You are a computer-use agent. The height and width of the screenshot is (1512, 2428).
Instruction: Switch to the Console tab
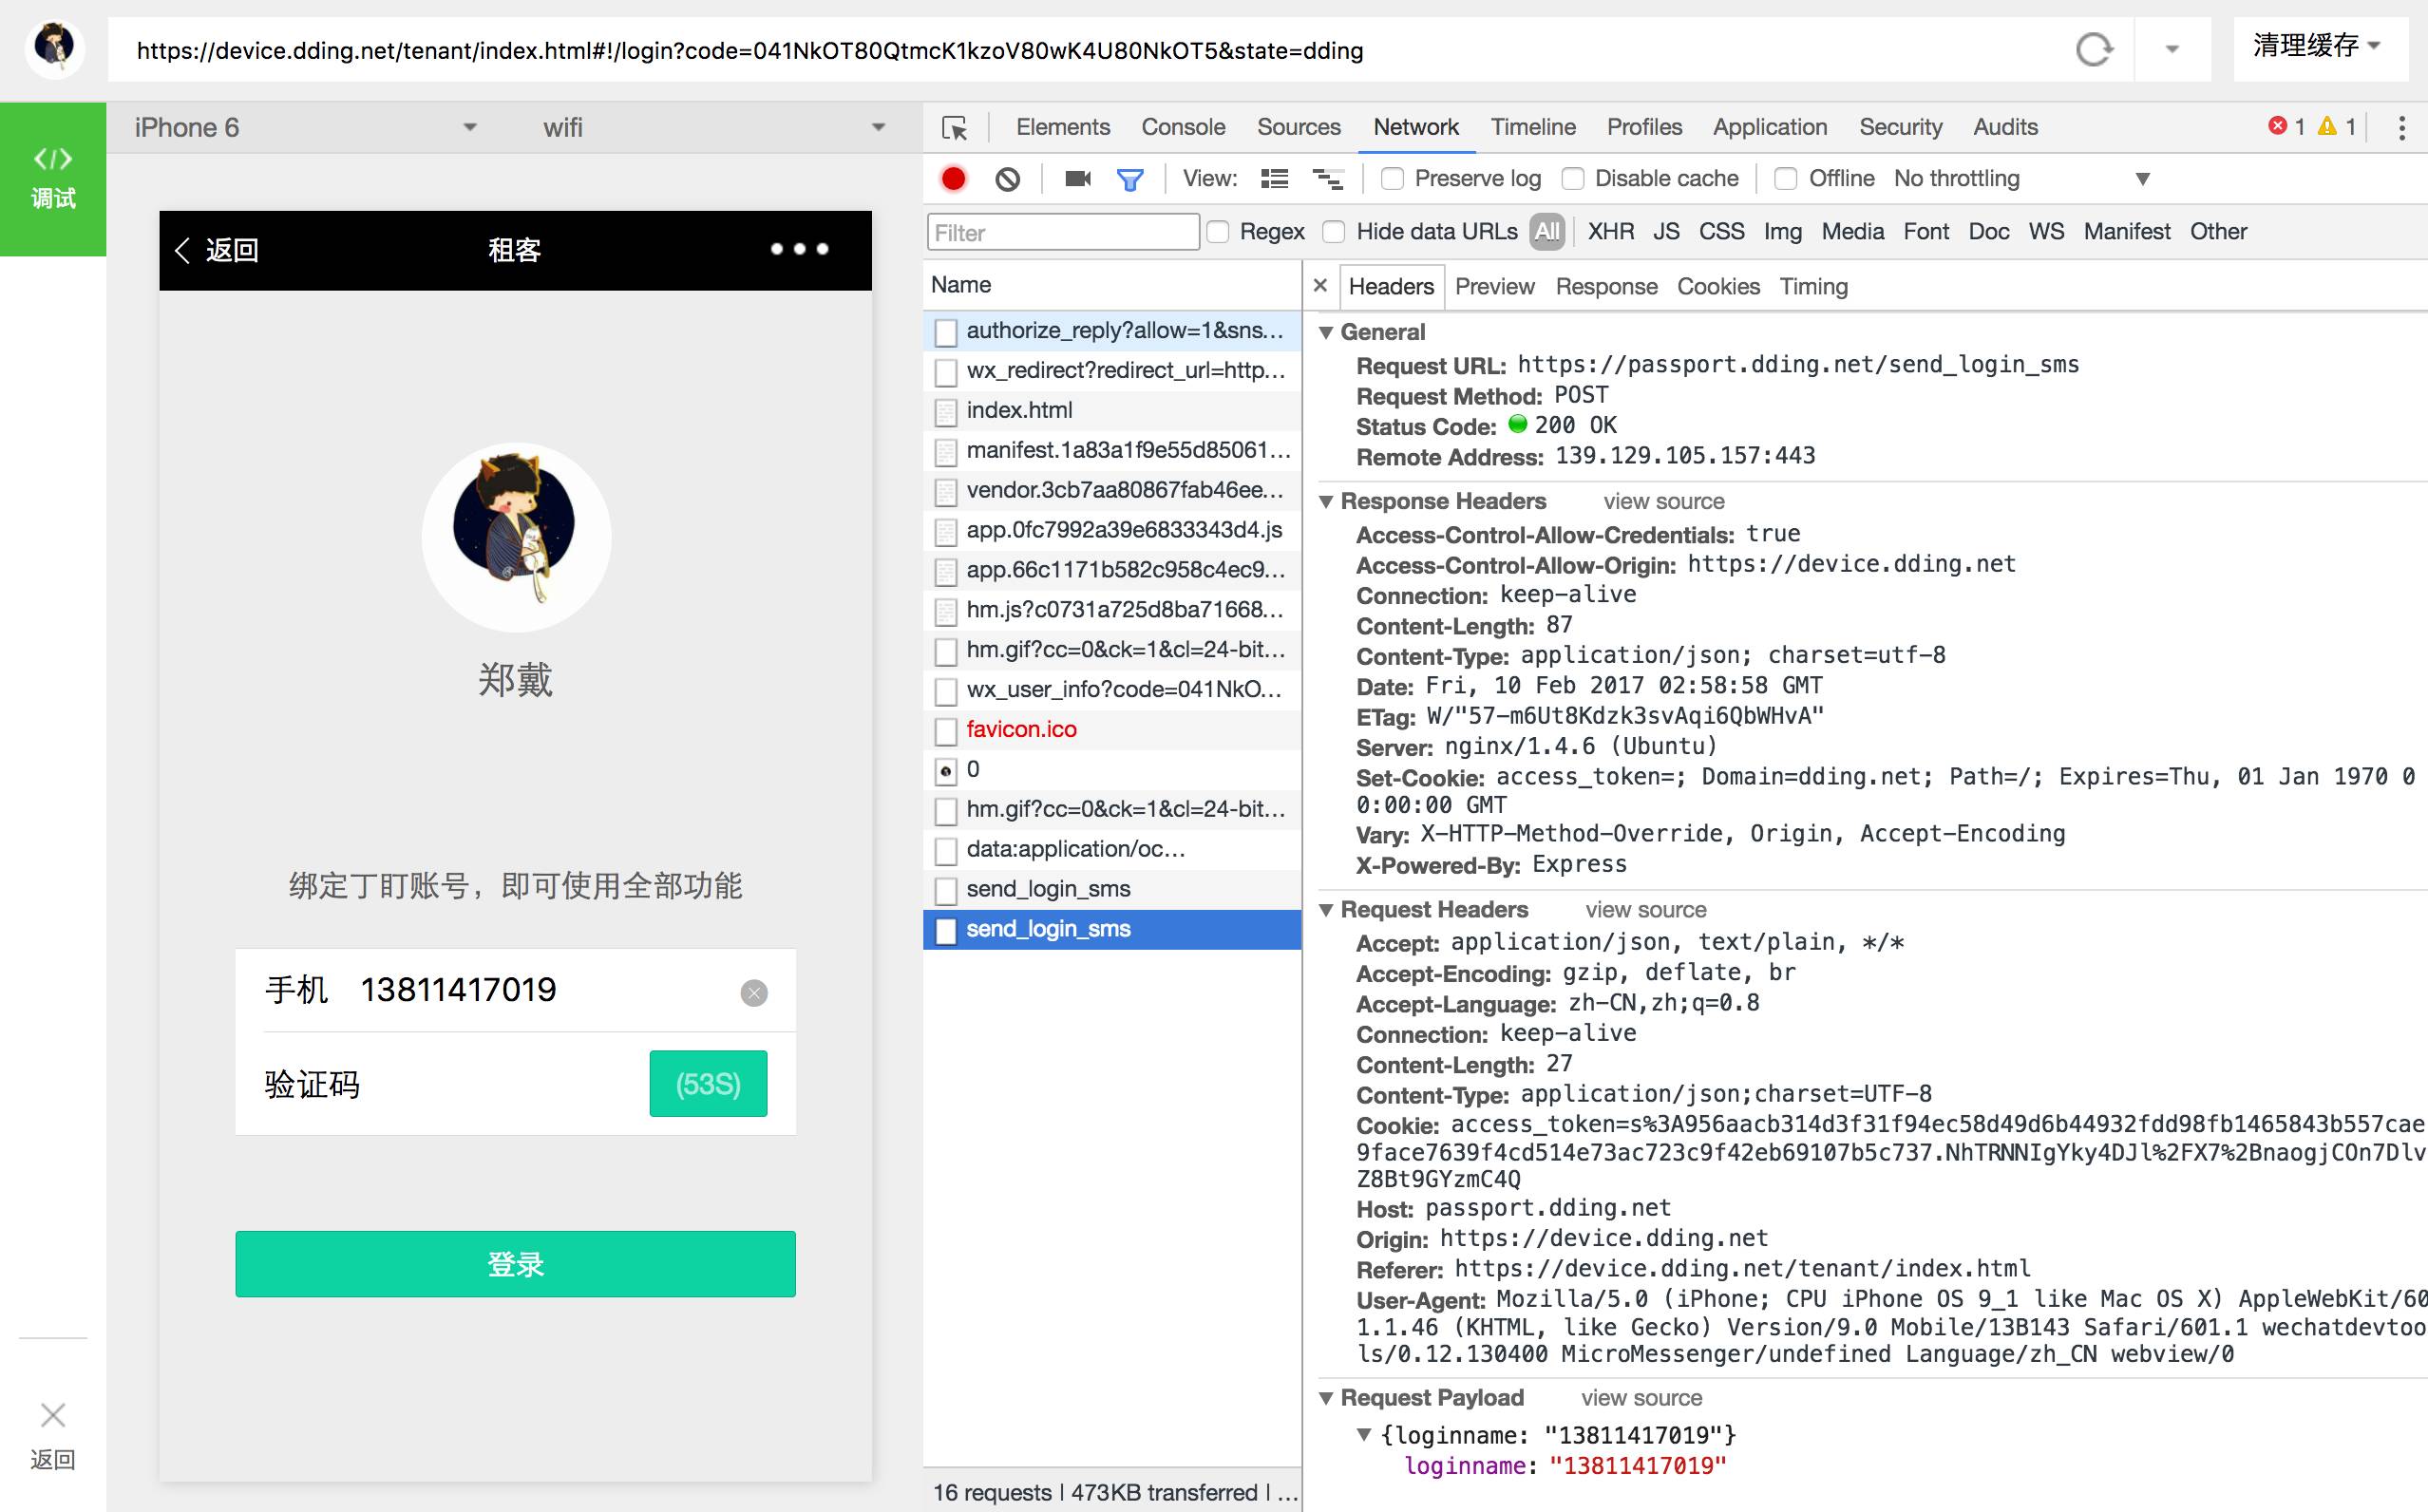(1182, 127)
